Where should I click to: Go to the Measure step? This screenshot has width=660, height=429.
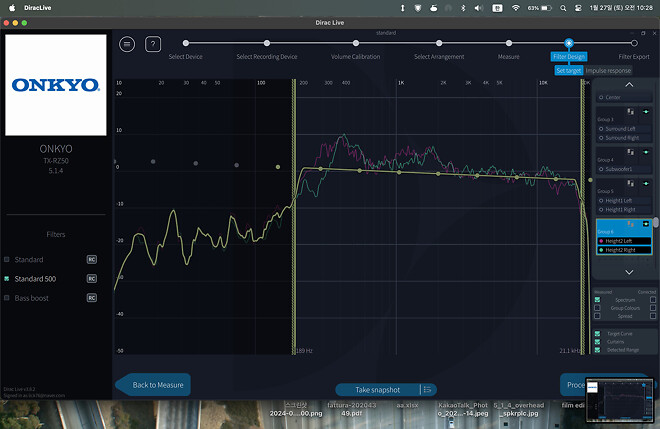[x=509, y=56]
